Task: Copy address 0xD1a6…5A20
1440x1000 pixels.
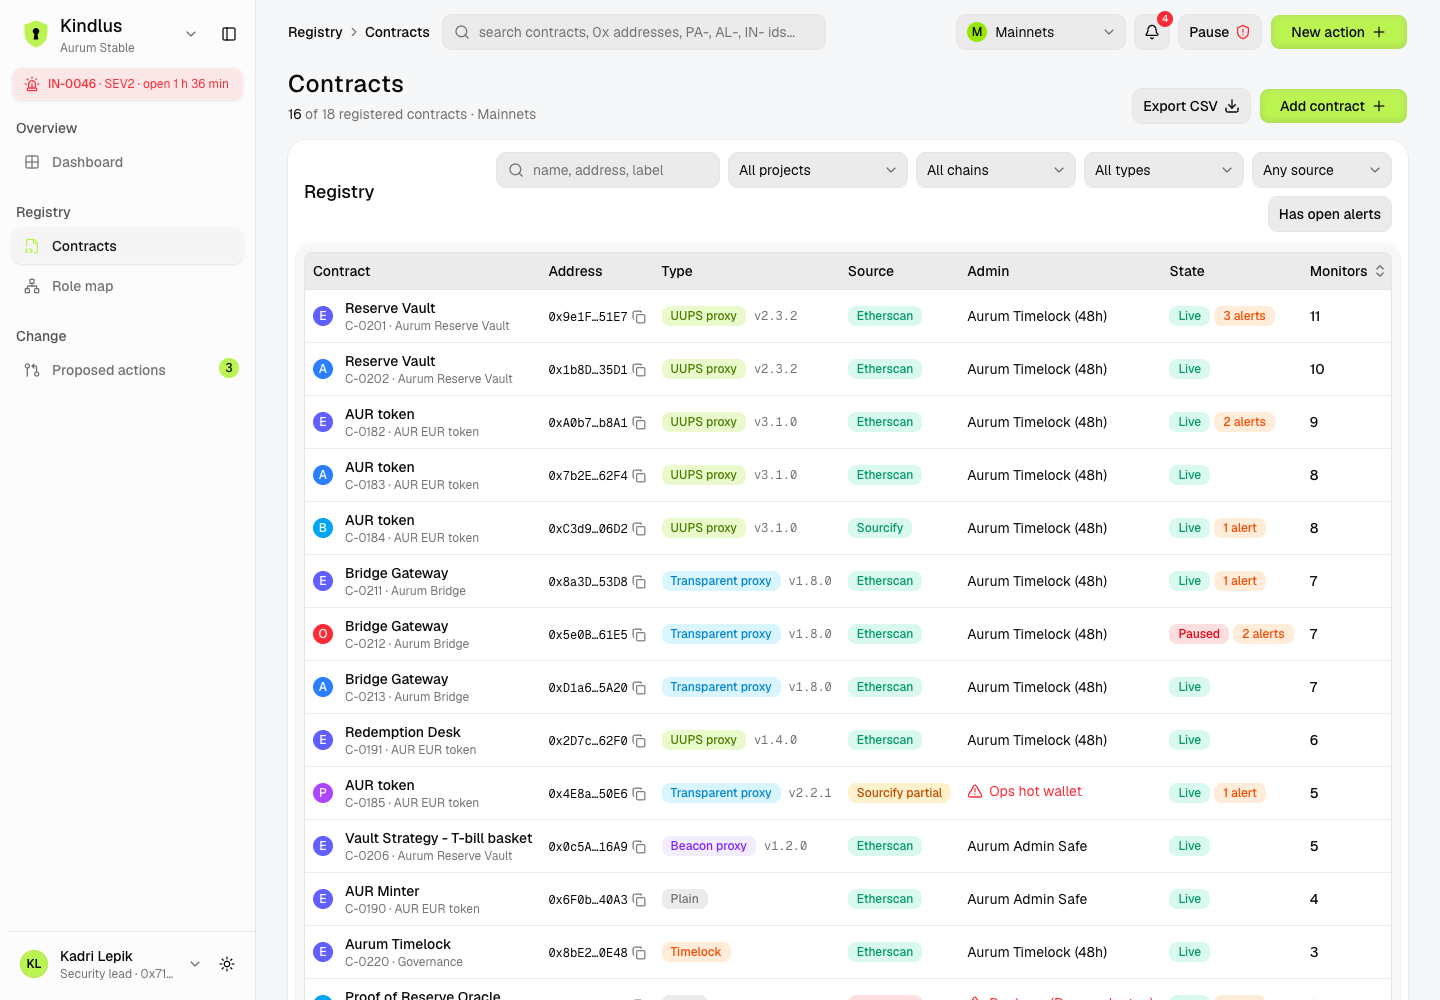Action: tap(639, 688)
